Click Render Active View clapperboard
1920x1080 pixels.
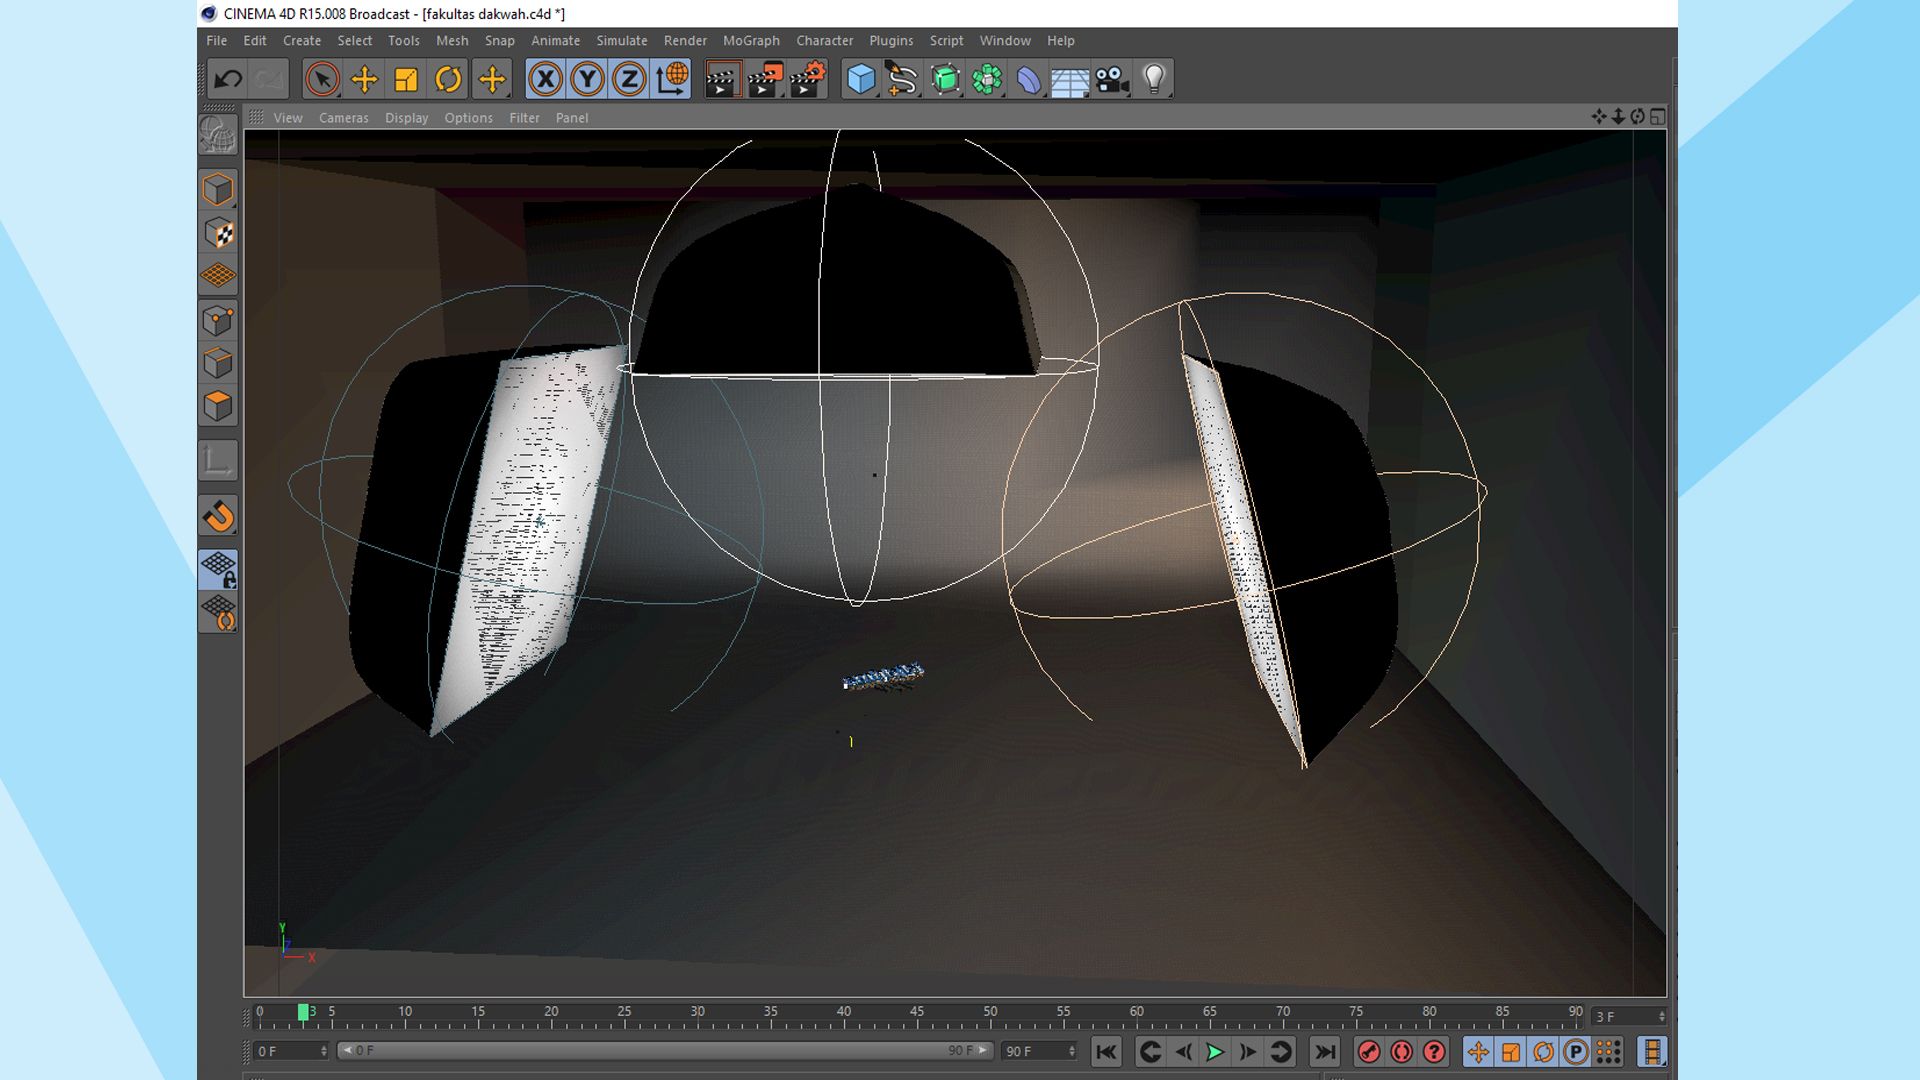tap(722, 79)
